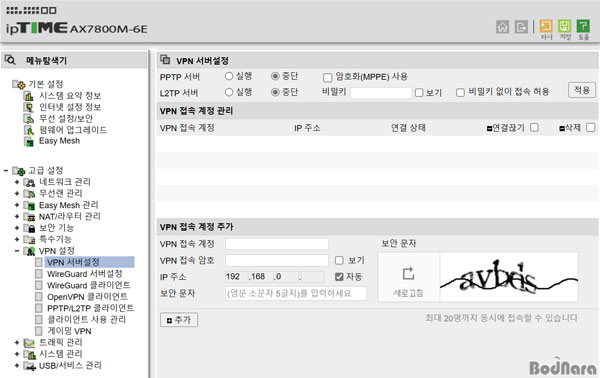Screen dimensions: 600x378
Task: Expand the Easy Mesh 관리 tree node
Action: pos(17,205)
